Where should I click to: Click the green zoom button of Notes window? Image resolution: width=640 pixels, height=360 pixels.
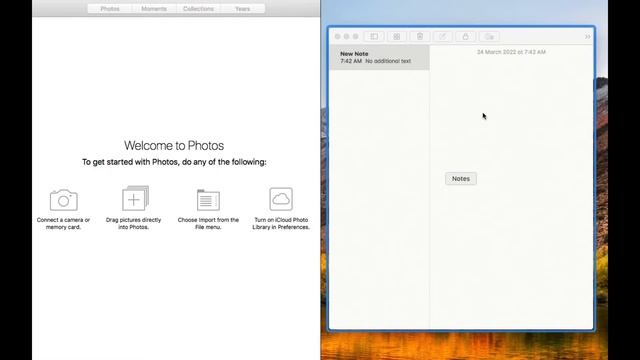point(356,37)
